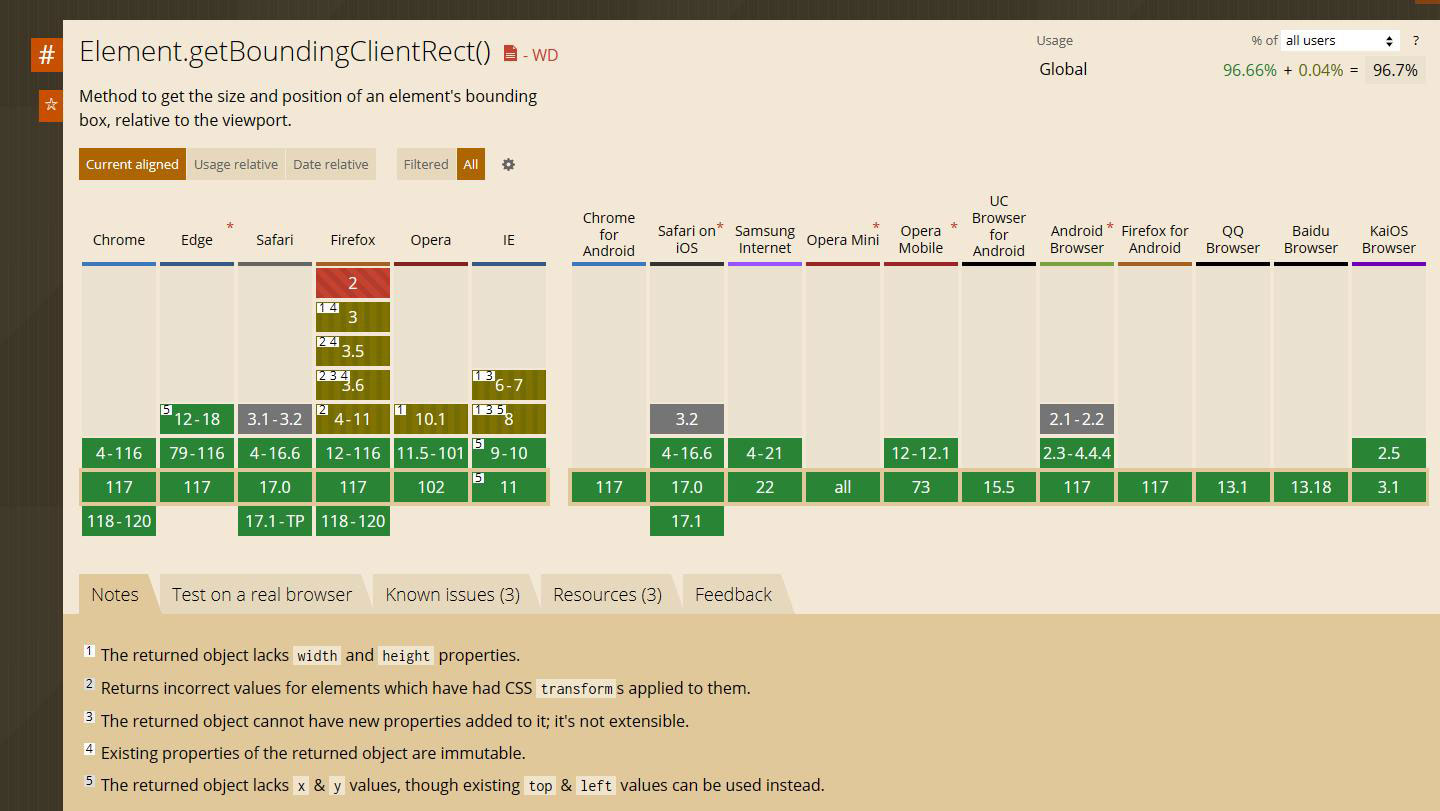Image resolution: width=1440 pixels, height=811 pixels.
Task: Switch to Usage relative view
Action: (236, 164)
